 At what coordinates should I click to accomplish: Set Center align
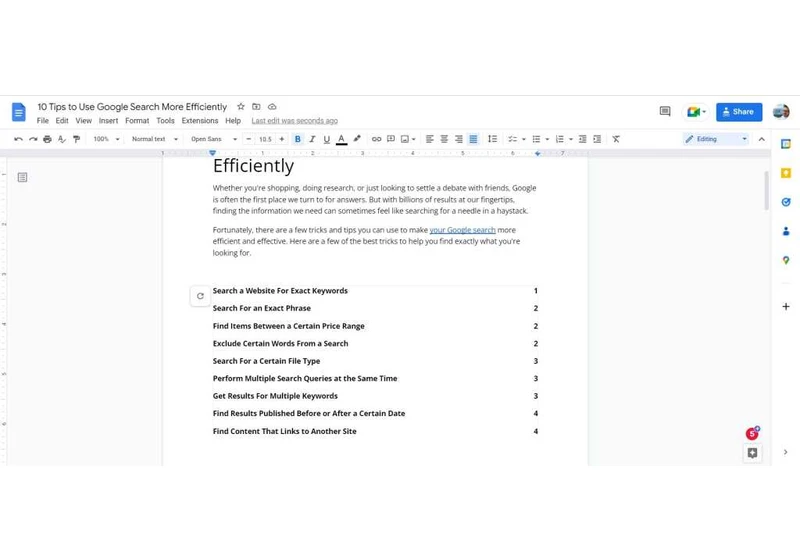[x=444, y=139]
